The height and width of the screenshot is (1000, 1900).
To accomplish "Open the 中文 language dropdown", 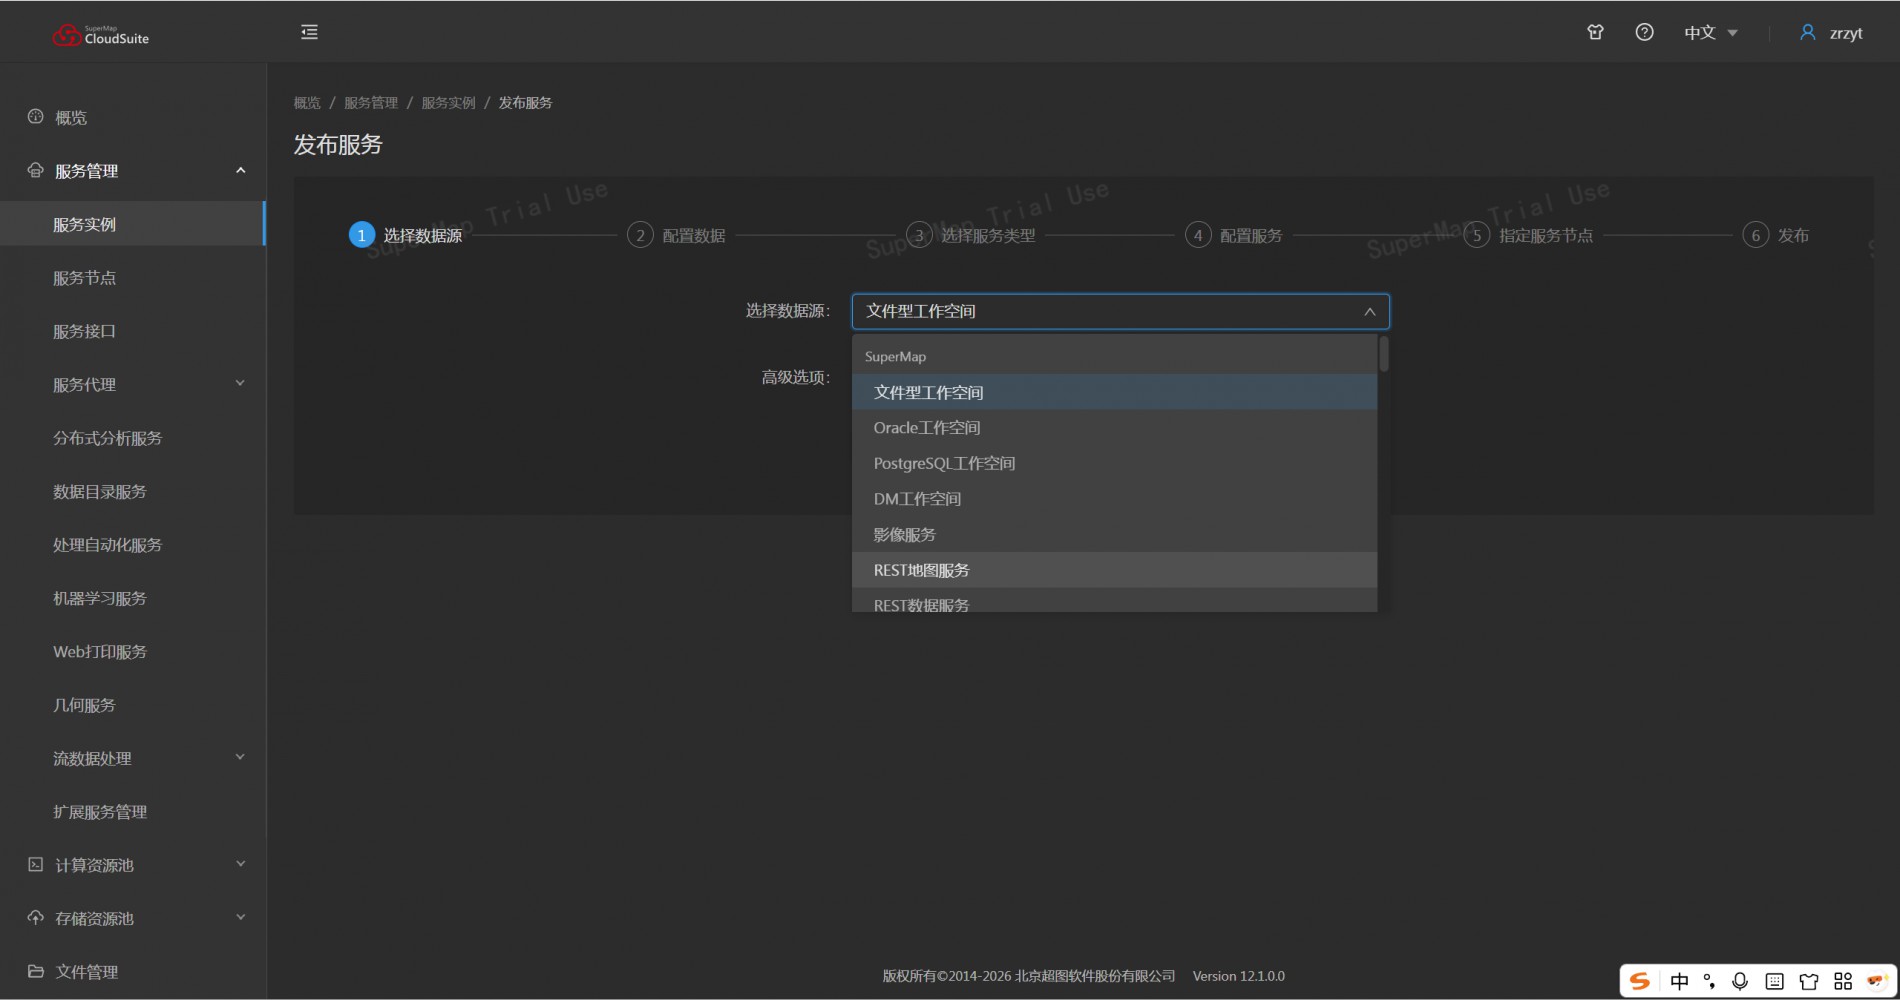I will click(1710, 32).
